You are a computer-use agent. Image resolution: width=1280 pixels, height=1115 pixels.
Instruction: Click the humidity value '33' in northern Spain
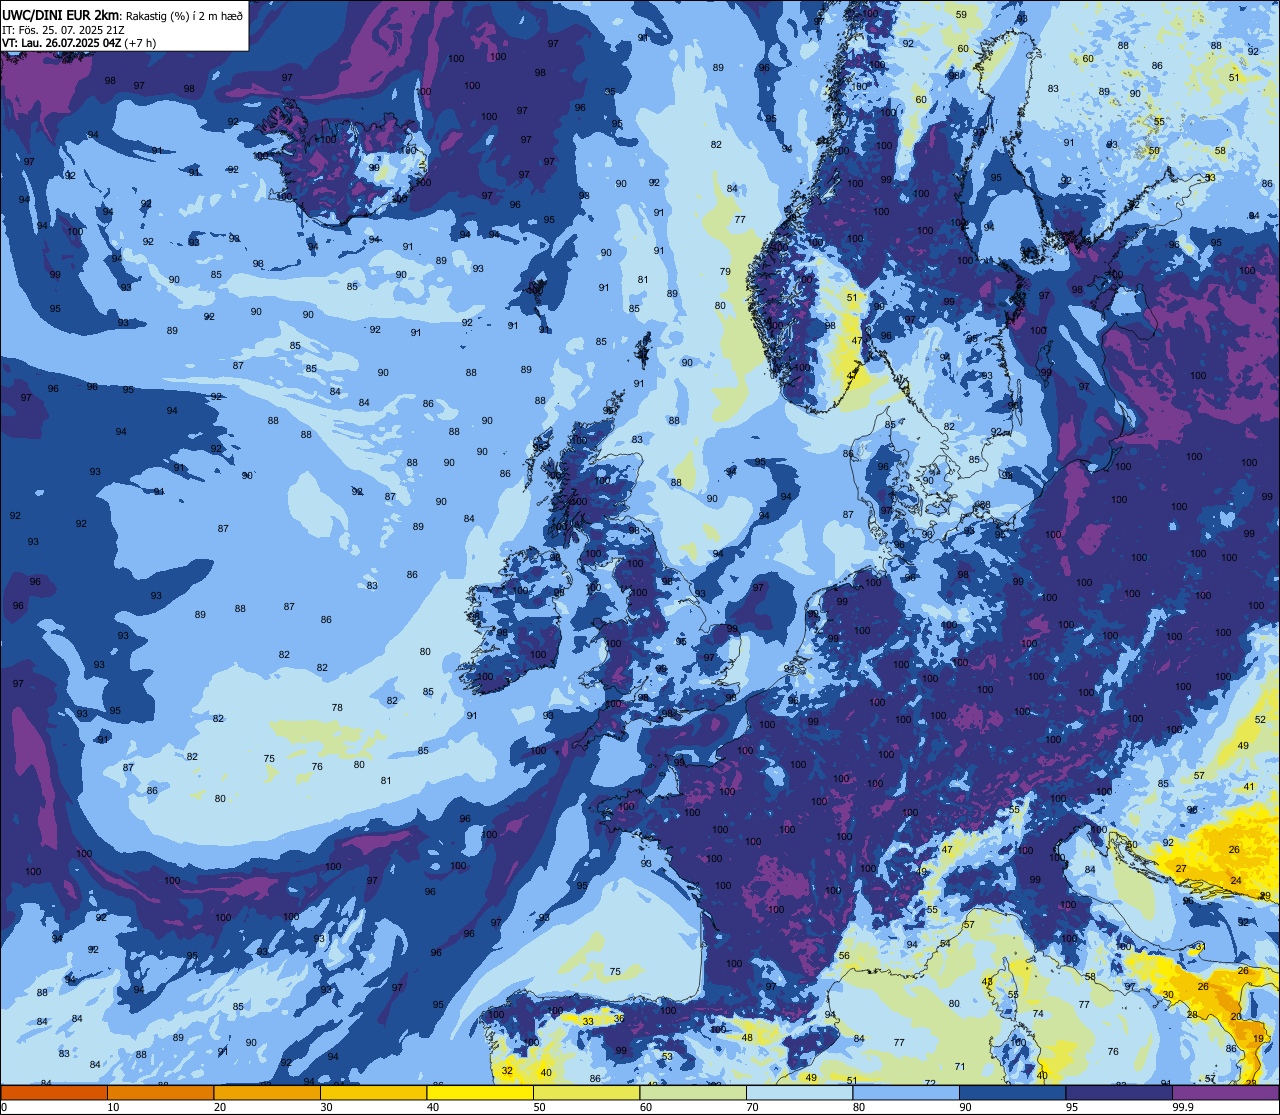point(588,1021)
